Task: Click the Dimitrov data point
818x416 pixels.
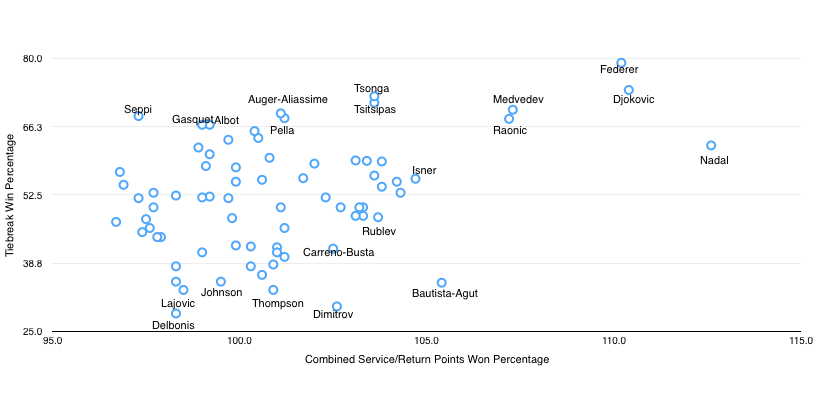Action: [x=337, y=307]
